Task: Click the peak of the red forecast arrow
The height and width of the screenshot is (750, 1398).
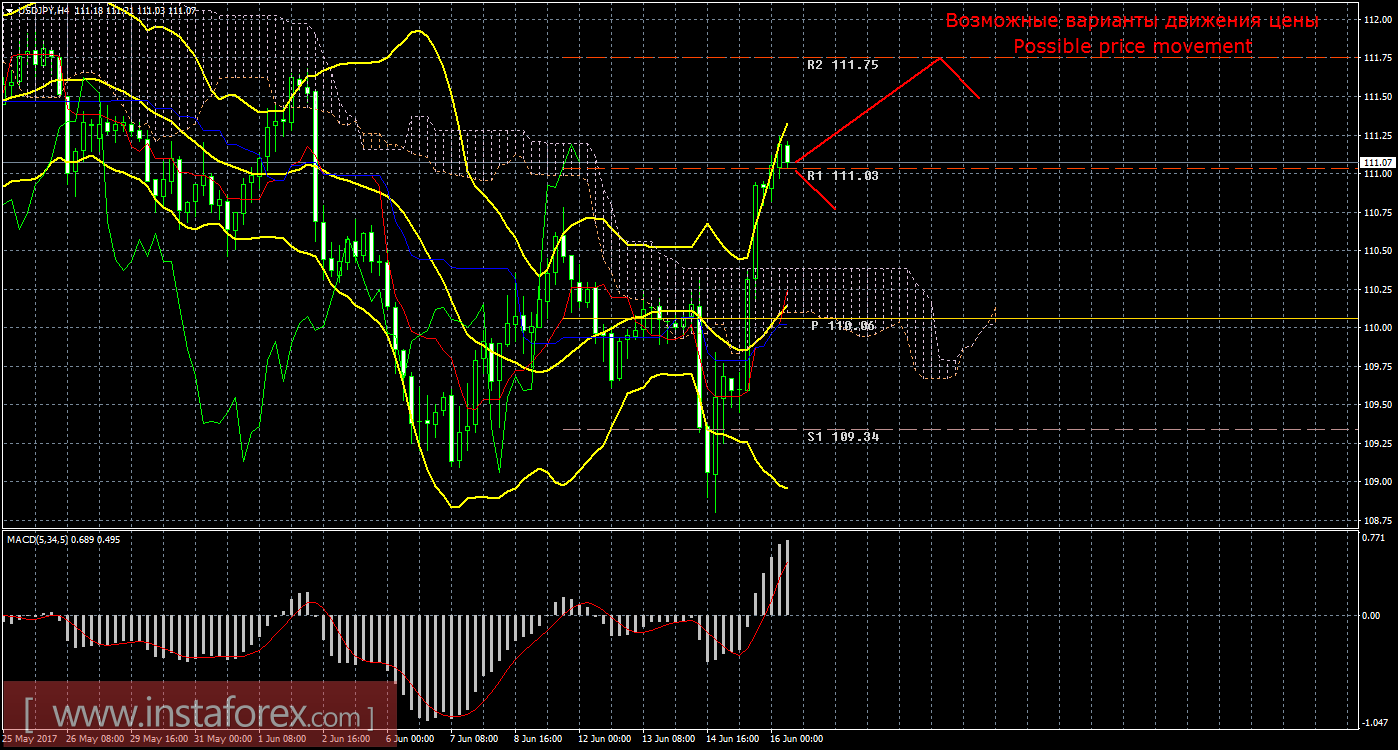Action: [939, 58]
